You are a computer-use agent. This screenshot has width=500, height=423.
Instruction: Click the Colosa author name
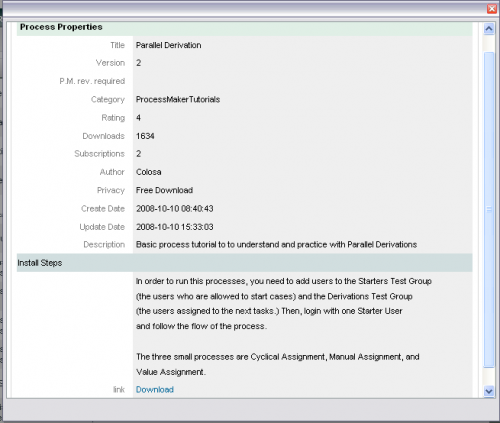[x=148, y=172]
